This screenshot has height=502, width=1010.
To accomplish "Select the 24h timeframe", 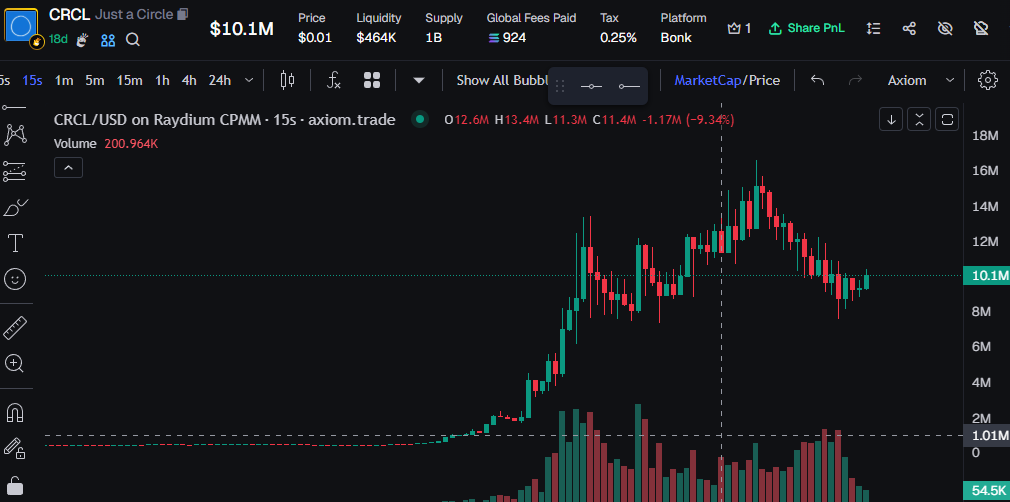I will tap(220, 81).
